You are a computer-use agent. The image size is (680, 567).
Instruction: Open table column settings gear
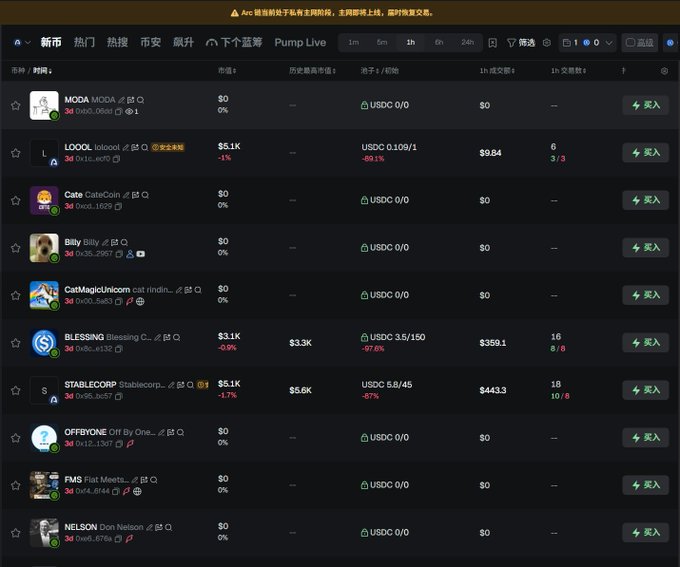tap(664, 71)
